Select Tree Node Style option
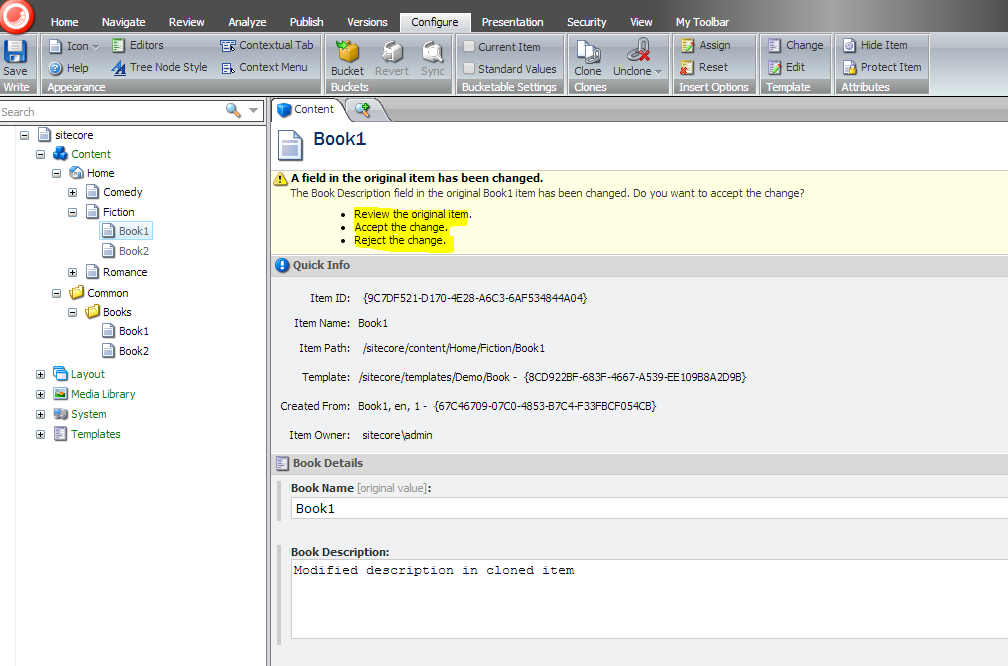Viewport: 1008px width, 666px height. tap(159, 67)
